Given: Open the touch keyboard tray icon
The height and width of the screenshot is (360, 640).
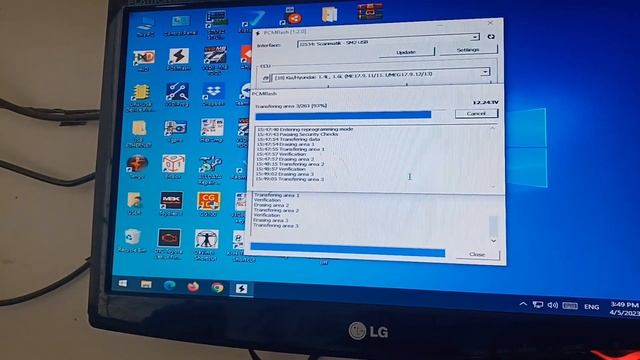Looking at the screenshot, I should click(570, 306).
